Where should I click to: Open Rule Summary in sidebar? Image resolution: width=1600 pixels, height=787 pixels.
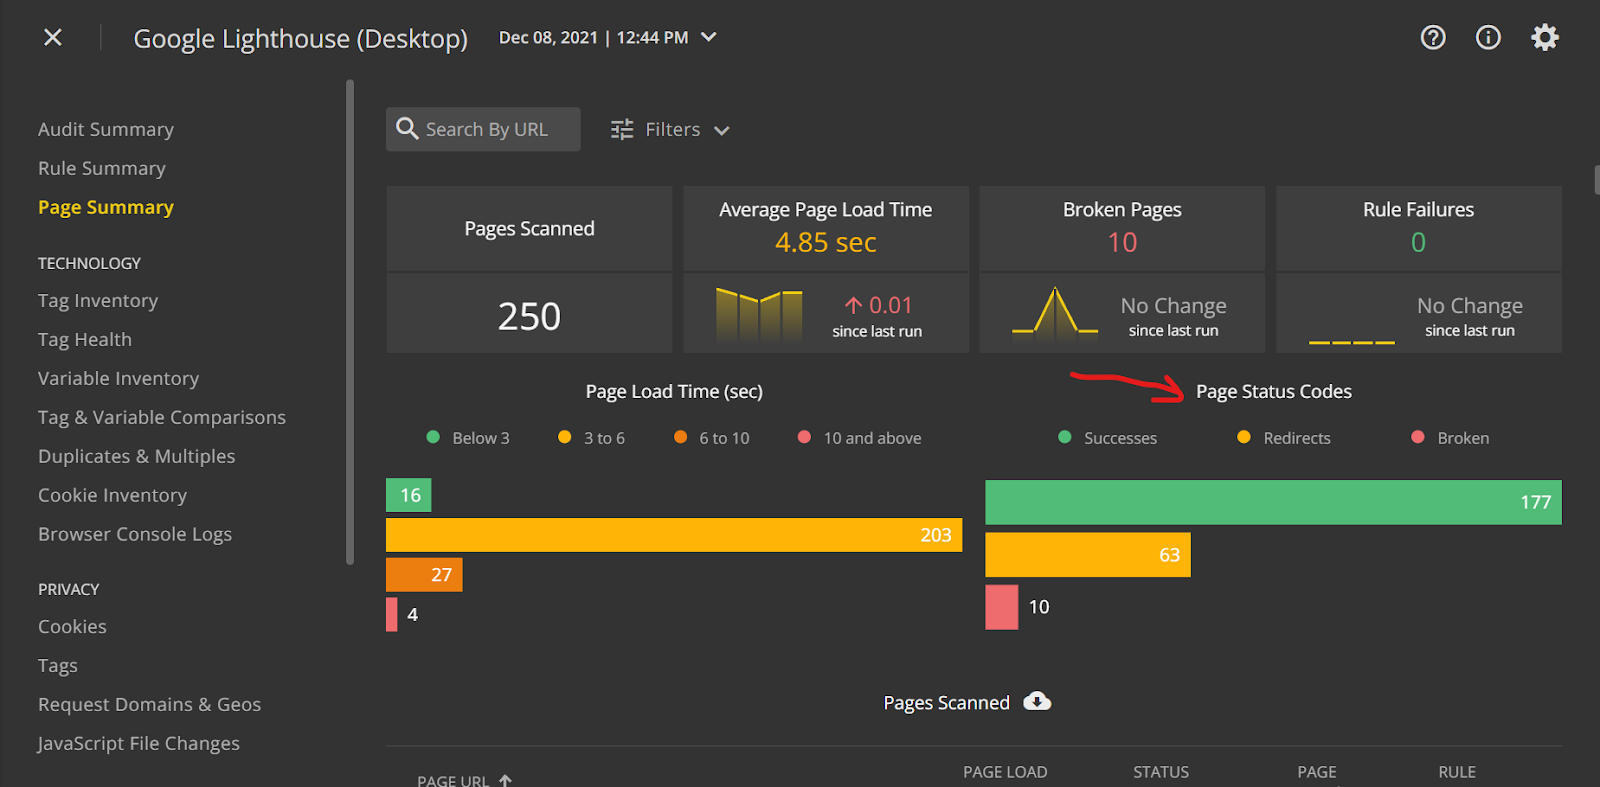click(x=102, y=168)
